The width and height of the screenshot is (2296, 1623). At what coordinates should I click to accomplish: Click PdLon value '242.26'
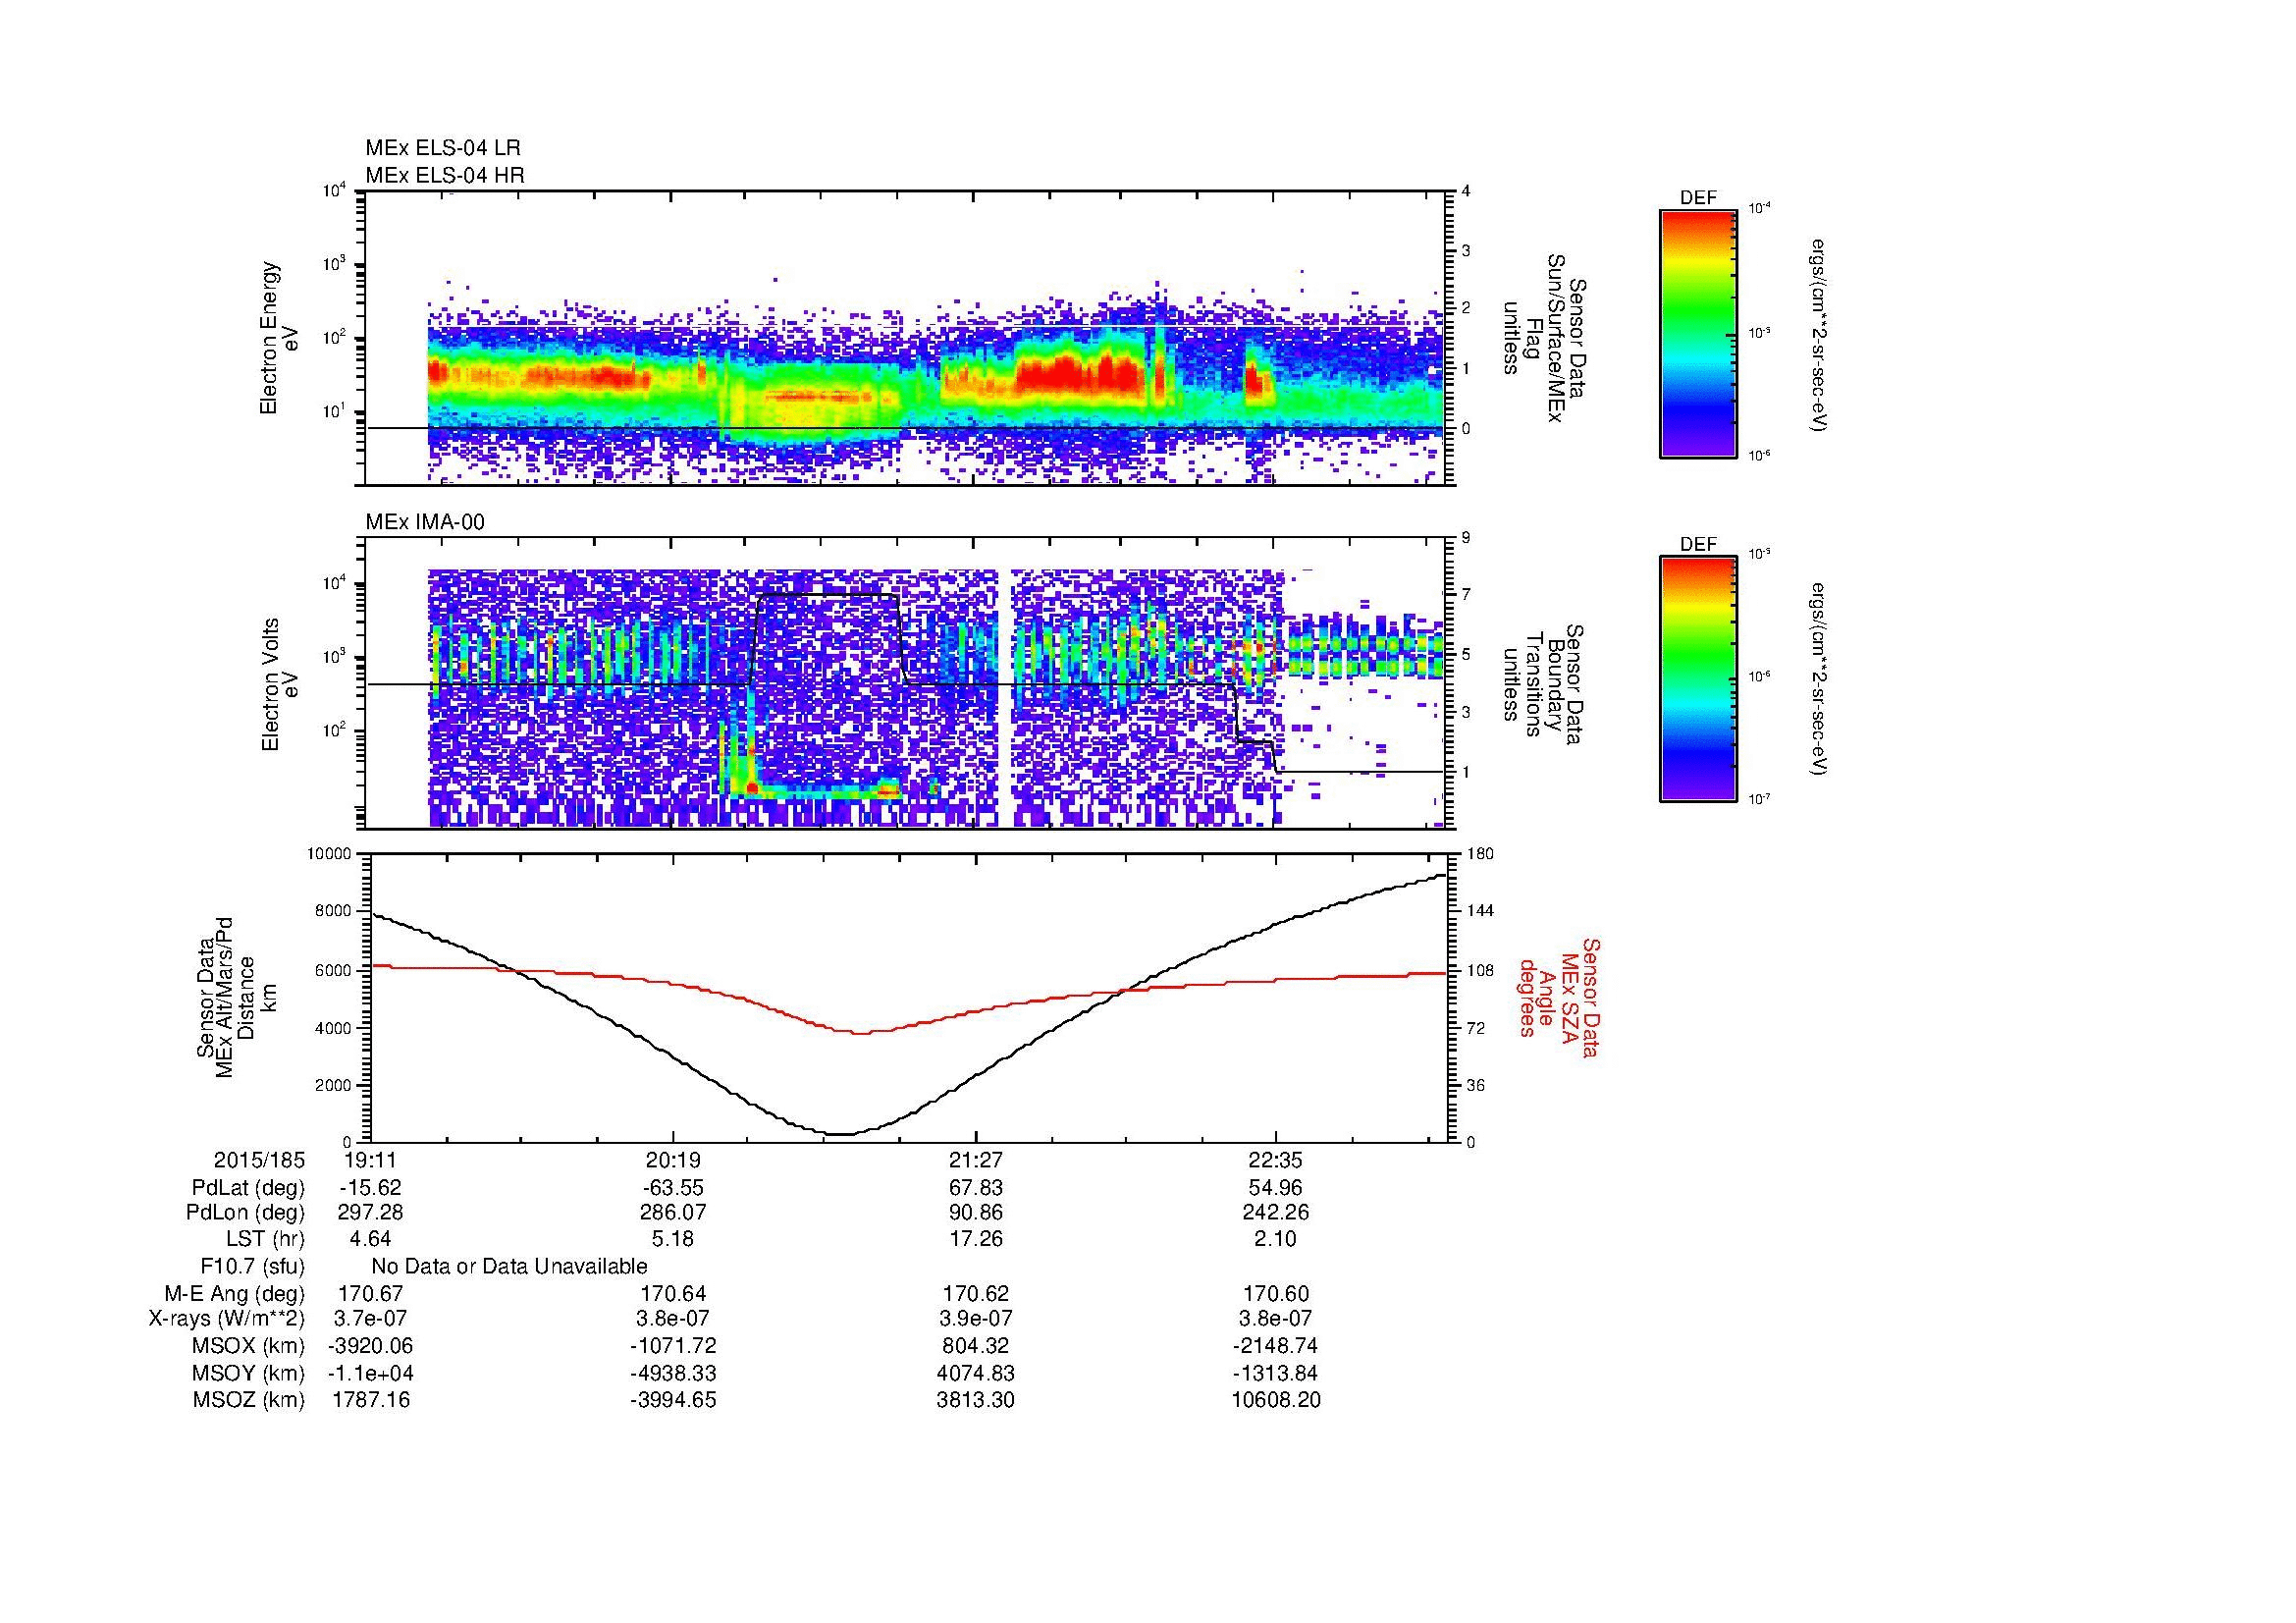click(x=1276, y=1213)
